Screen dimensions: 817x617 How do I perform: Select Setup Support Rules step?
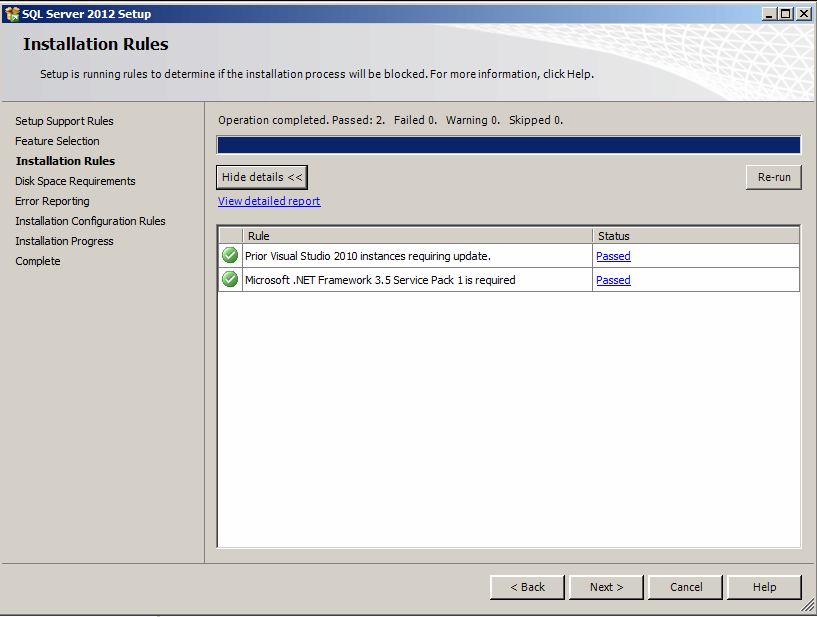[x=64, y=121]
